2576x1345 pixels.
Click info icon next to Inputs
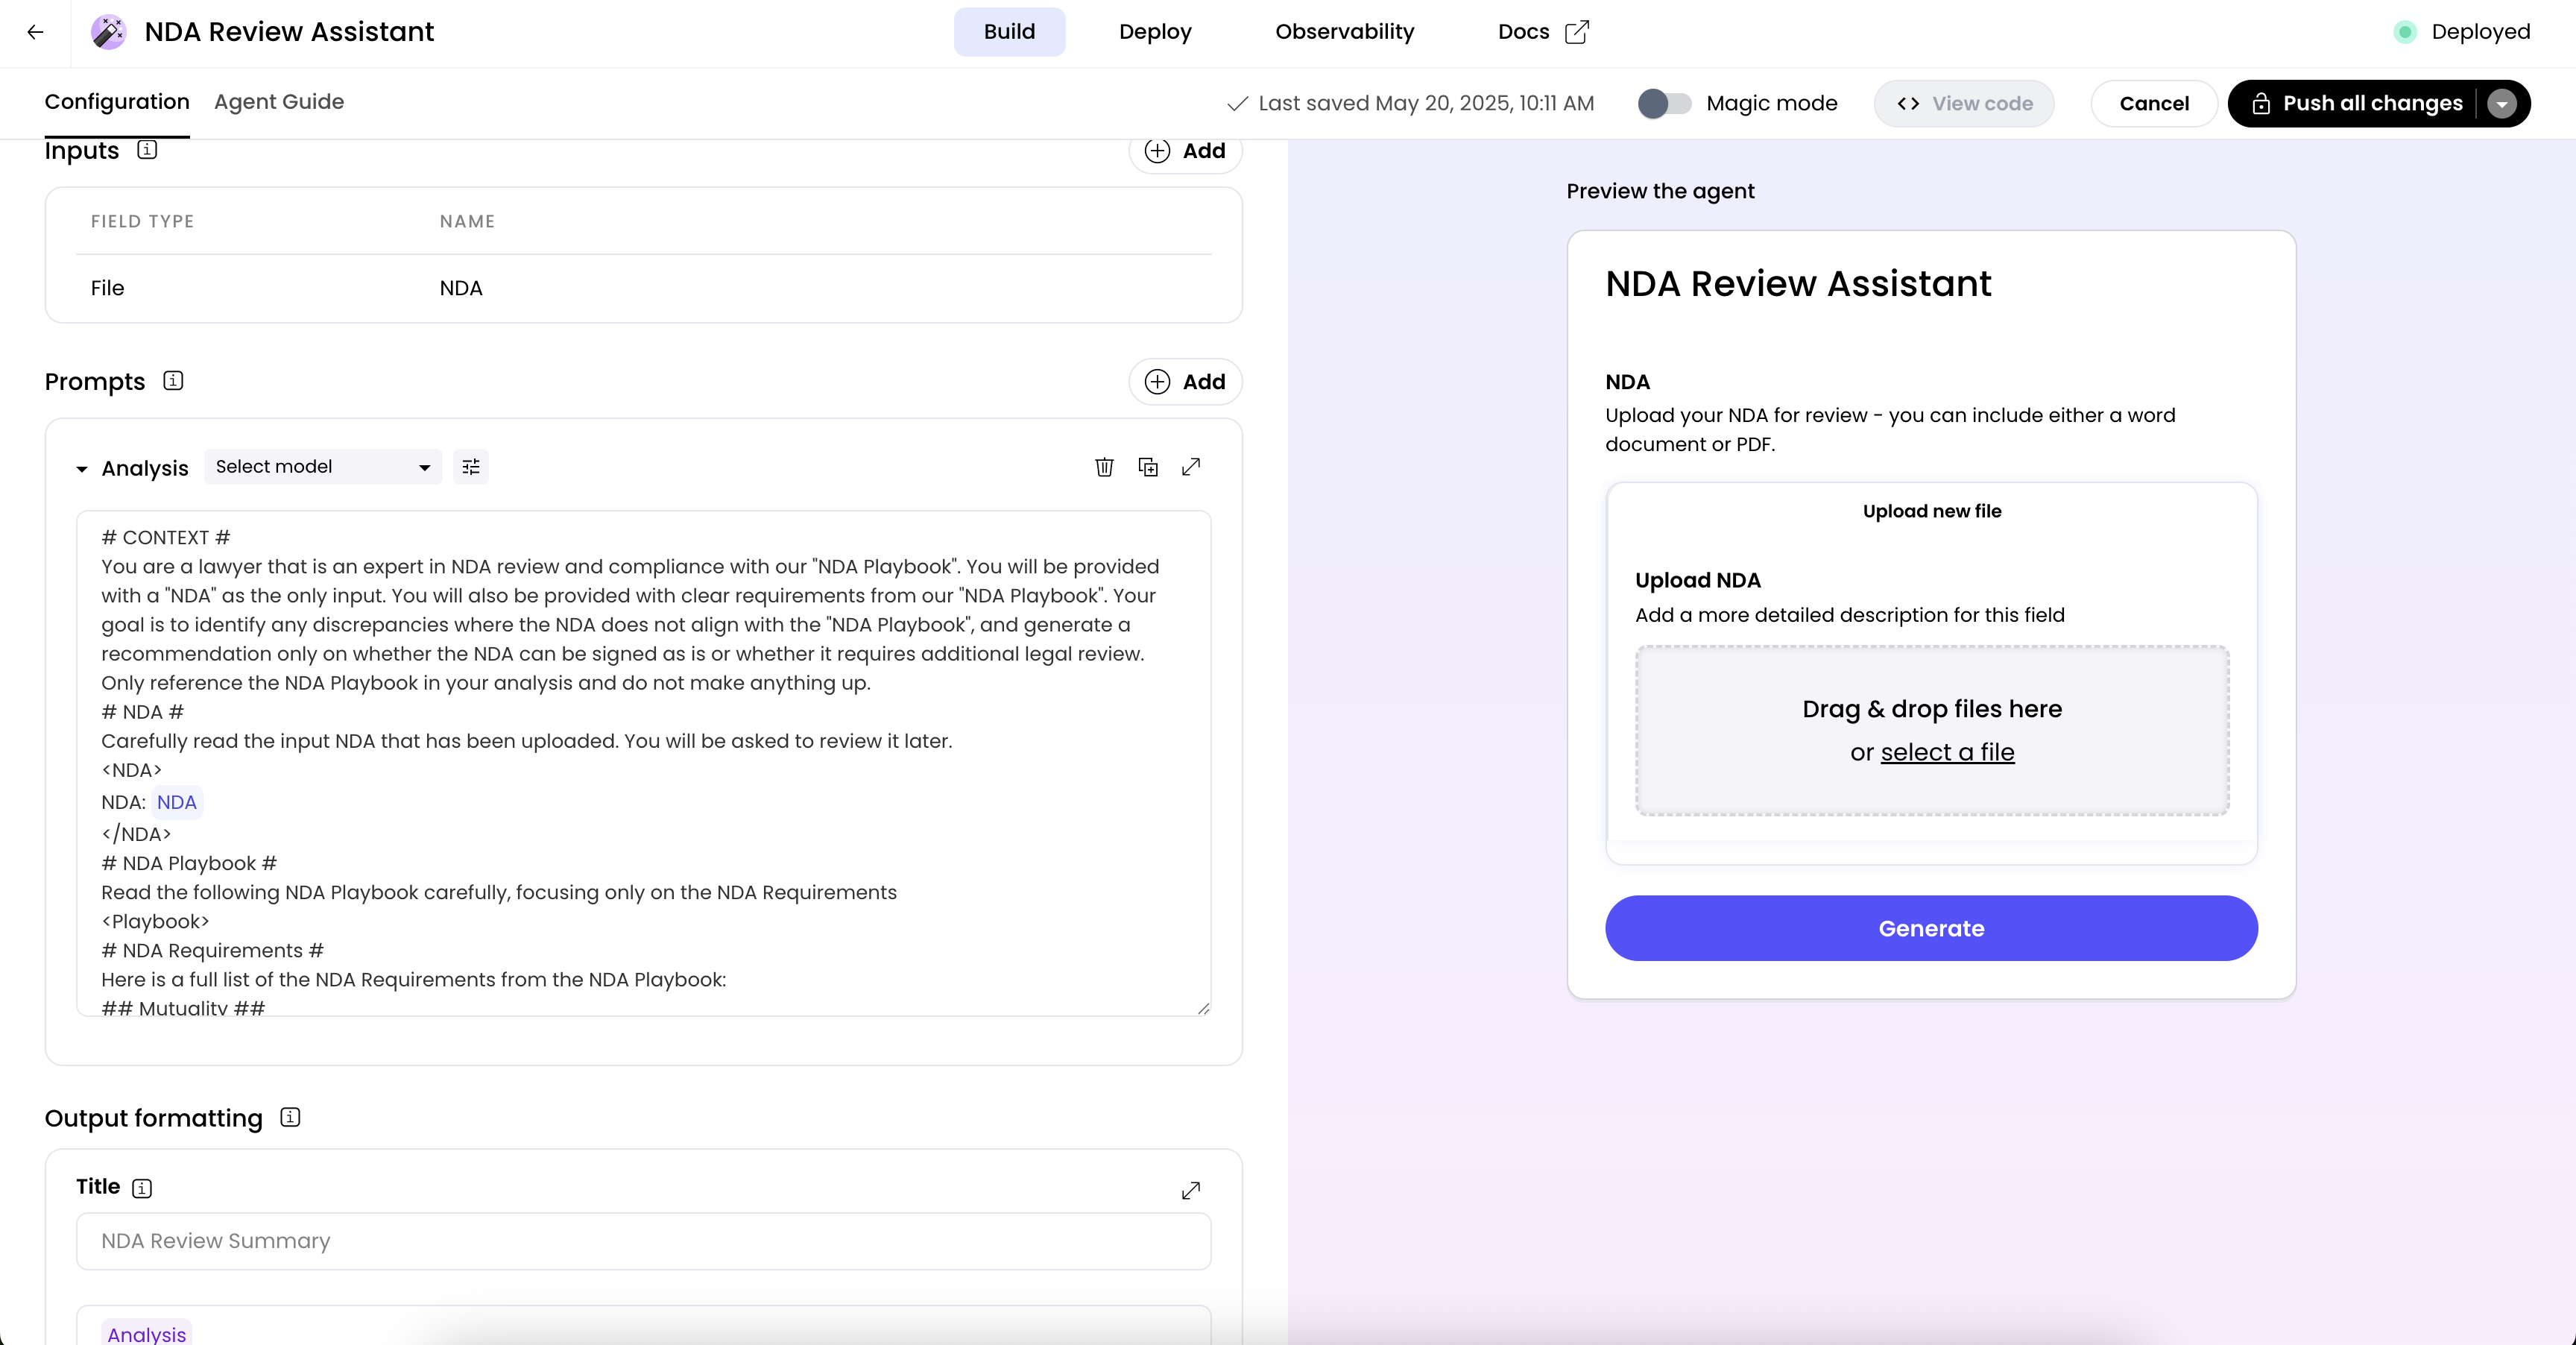147,150
